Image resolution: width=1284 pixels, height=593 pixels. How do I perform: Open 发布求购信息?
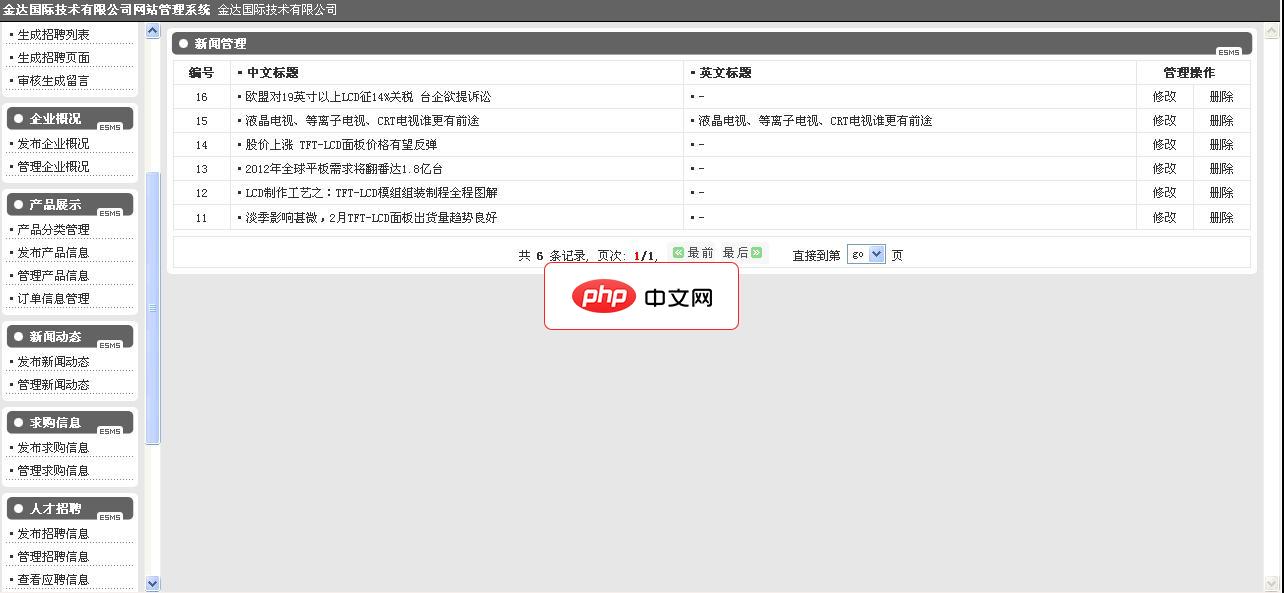coord(53,448)
